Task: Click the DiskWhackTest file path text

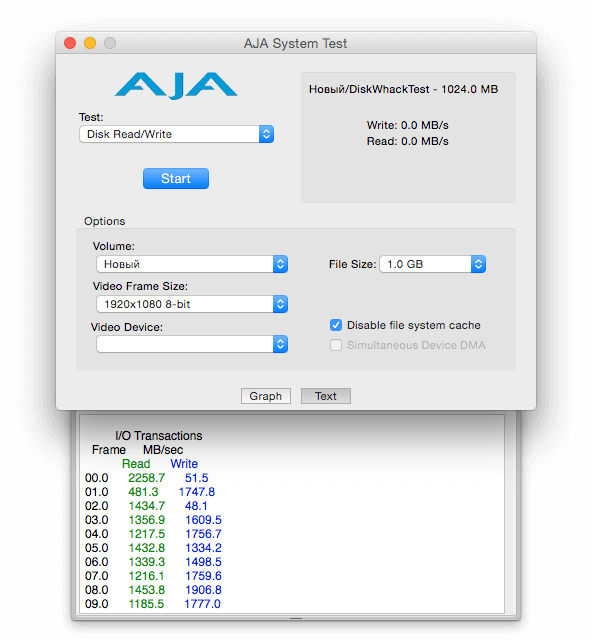Action: (x=403, y=89)
